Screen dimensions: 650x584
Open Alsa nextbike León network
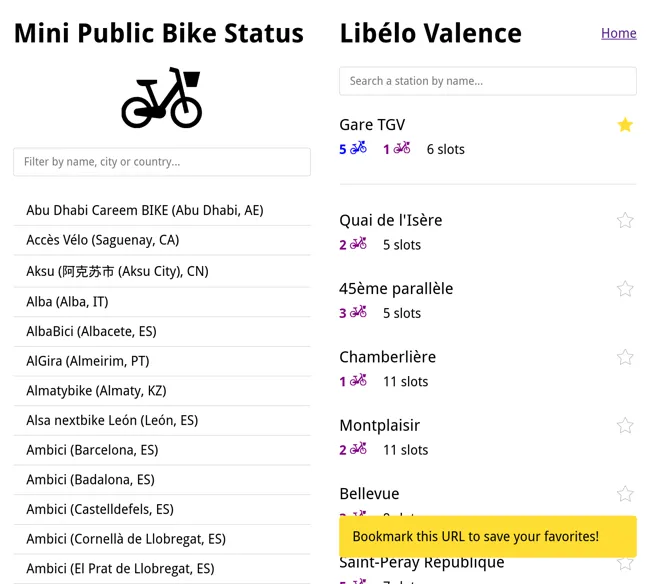tap(162, 420)
